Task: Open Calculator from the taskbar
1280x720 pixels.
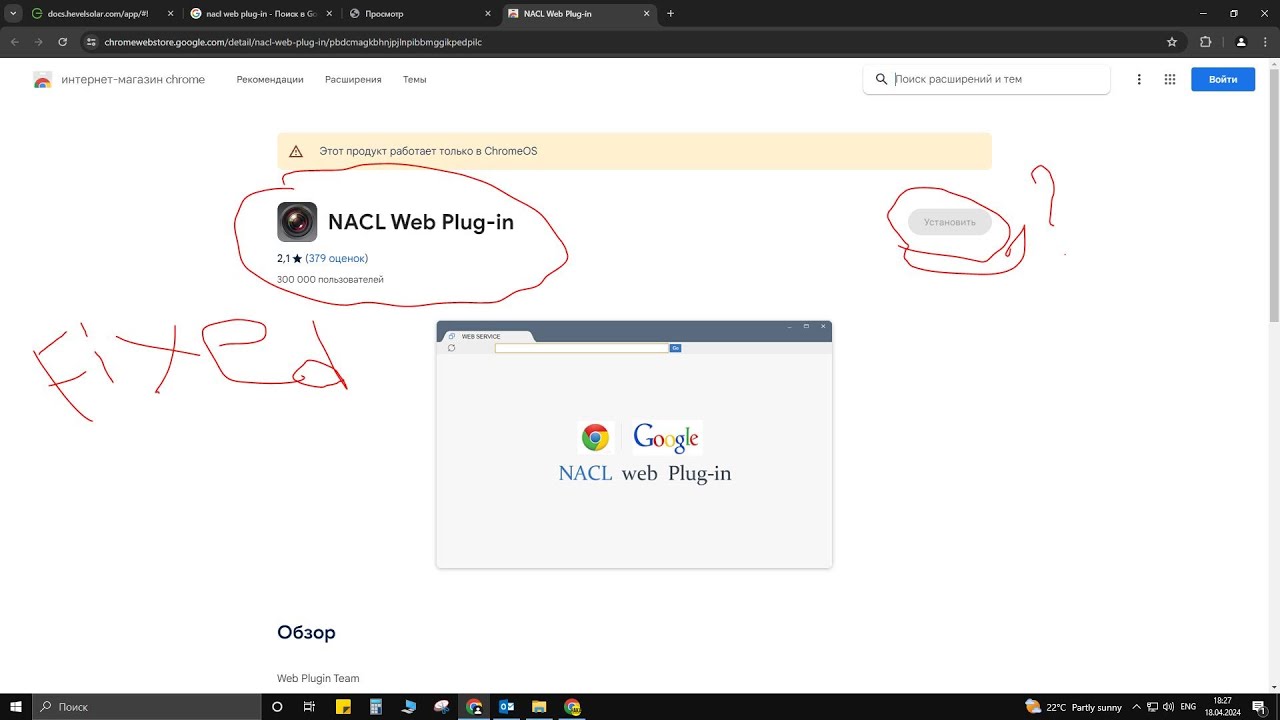Action: (375, 706)
